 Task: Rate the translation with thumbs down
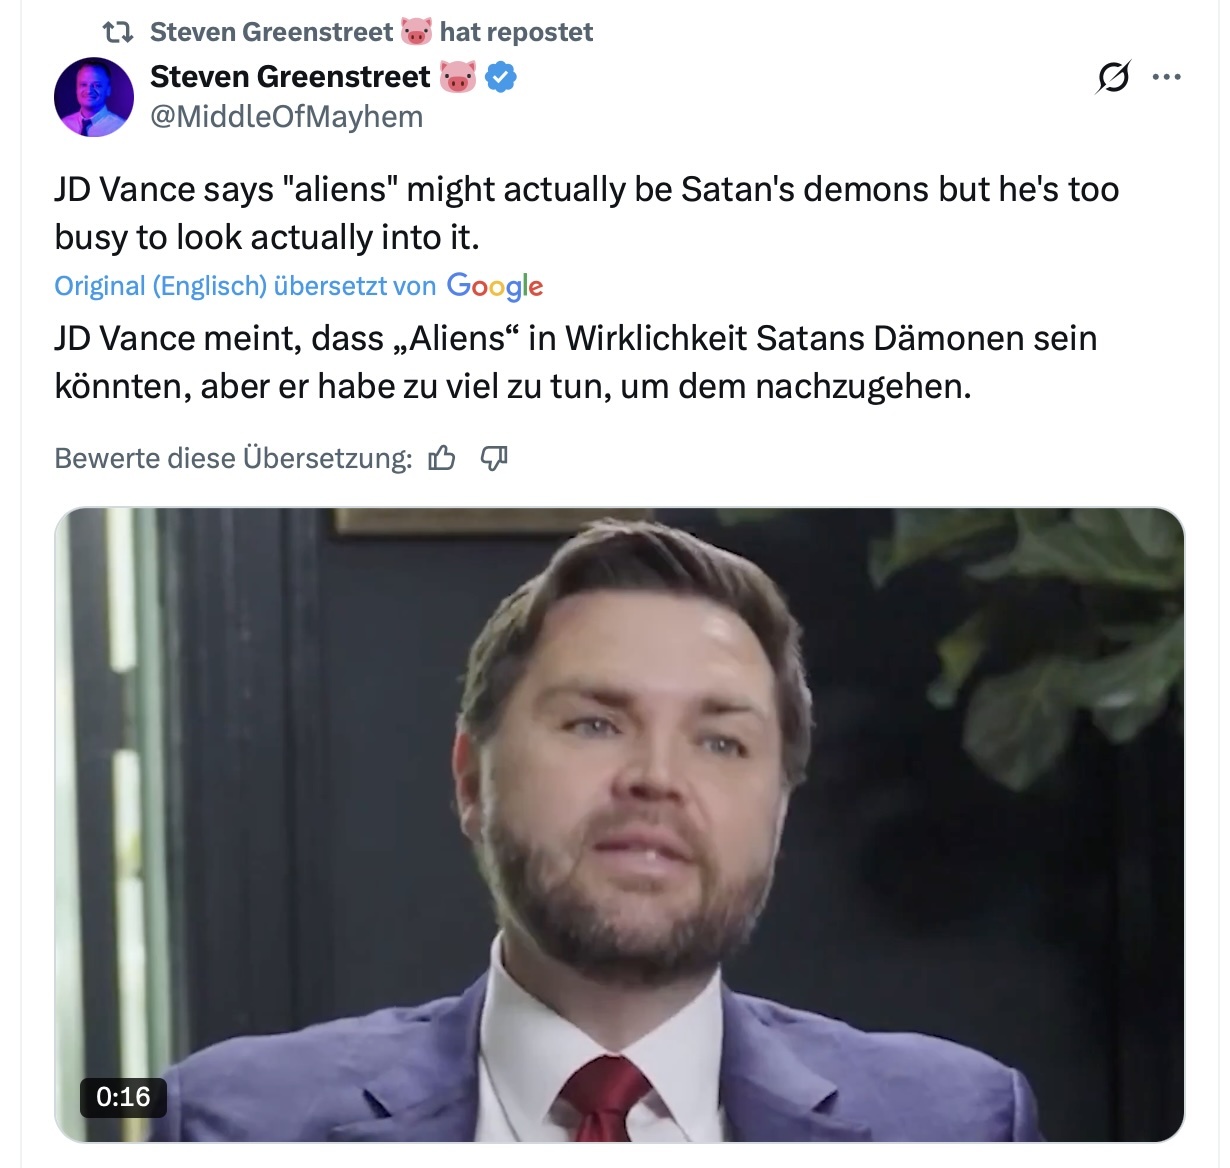click(x=494, y=458)
